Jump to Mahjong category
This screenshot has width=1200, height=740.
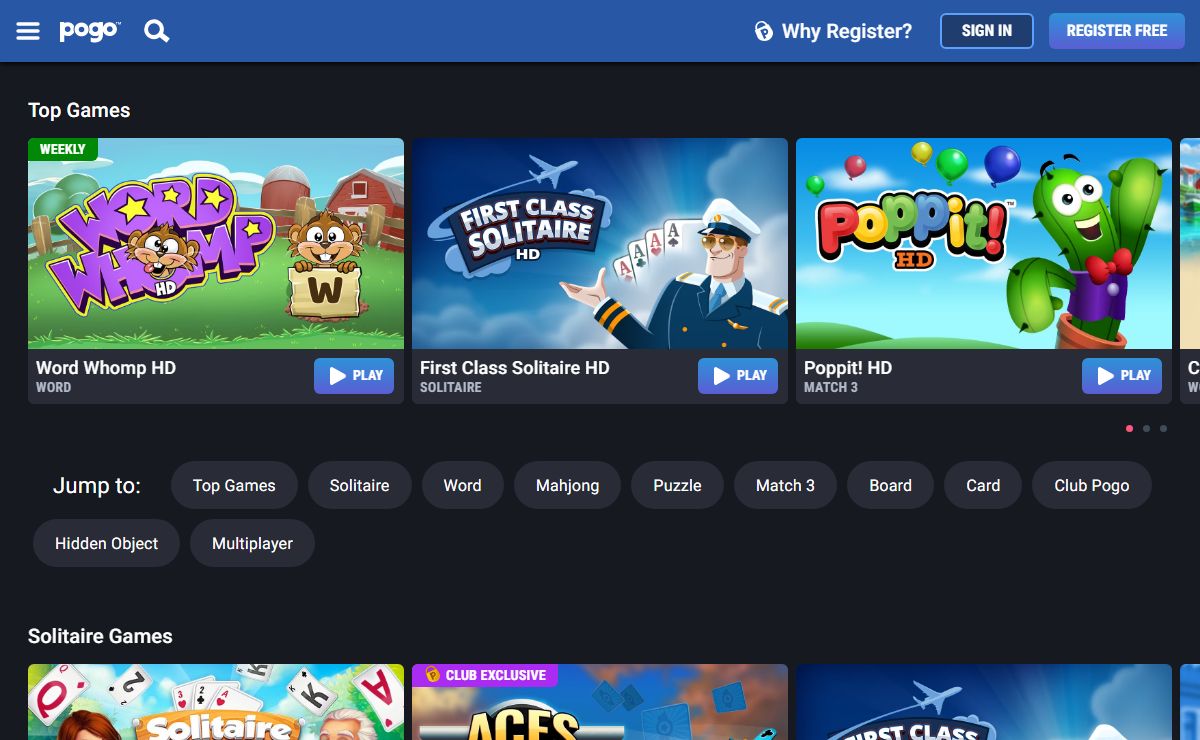(568, 486)
